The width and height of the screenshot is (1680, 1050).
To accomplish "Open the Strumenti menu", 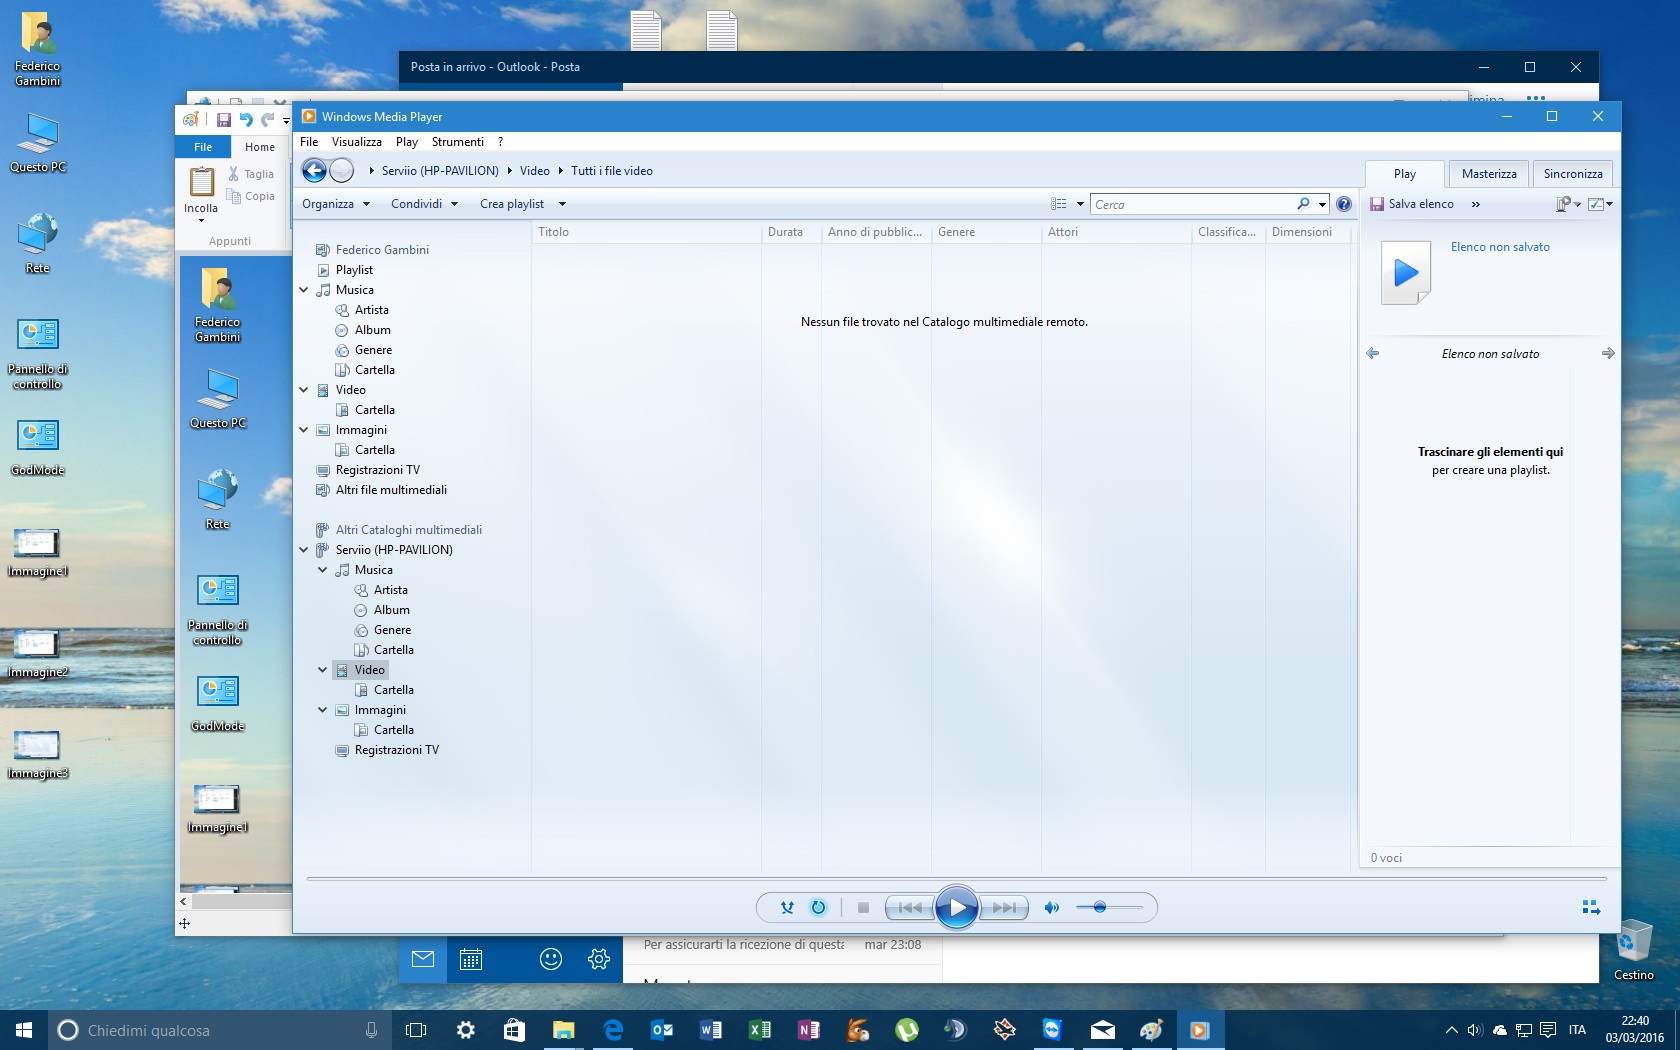I will click(458, 142).
